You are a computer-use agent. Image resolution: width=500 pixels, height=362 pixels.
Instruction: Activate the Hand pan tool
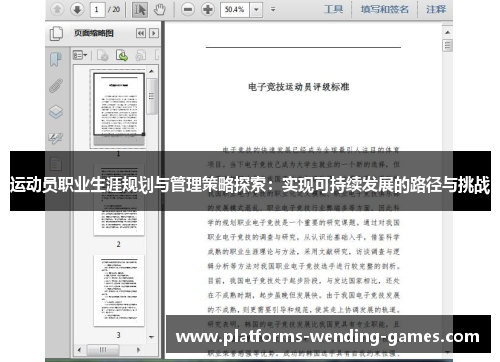(160, 9)
